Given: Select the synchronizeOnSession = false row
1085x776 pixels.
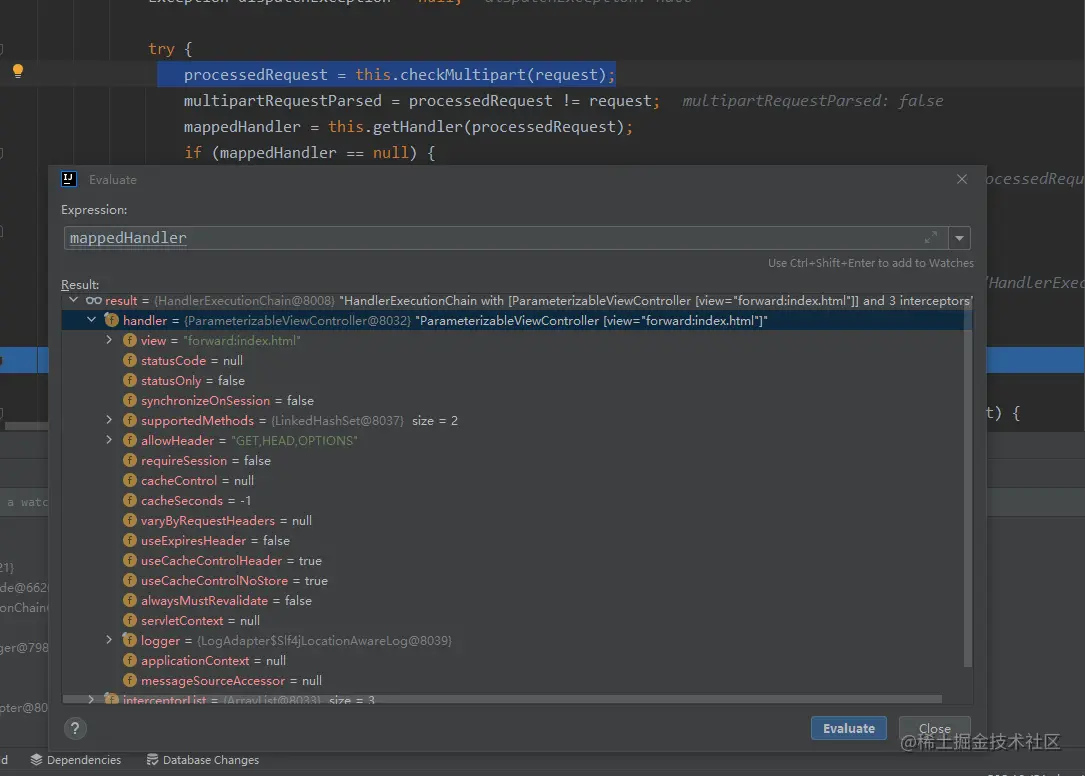Looking at the screenshot, I should [x=513, y=401].
